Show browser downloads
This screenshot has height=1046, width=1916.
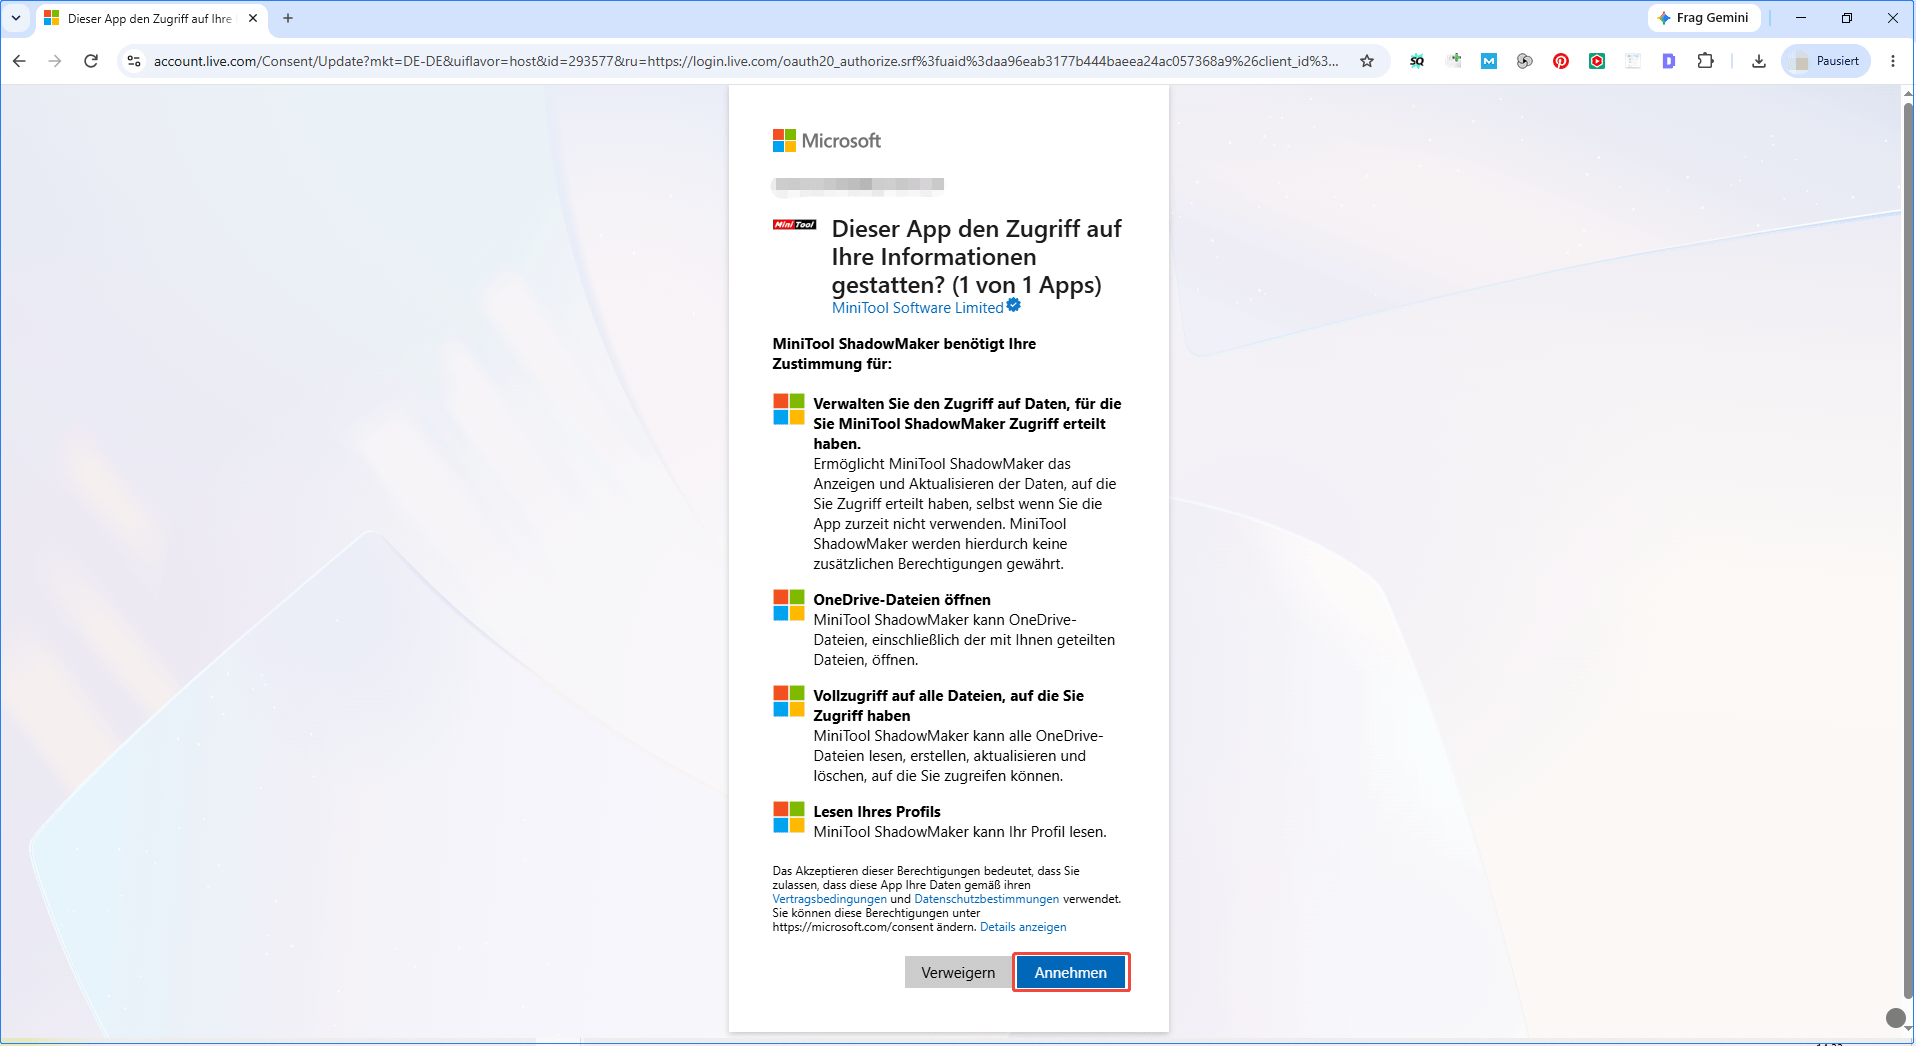point(1759,61)
